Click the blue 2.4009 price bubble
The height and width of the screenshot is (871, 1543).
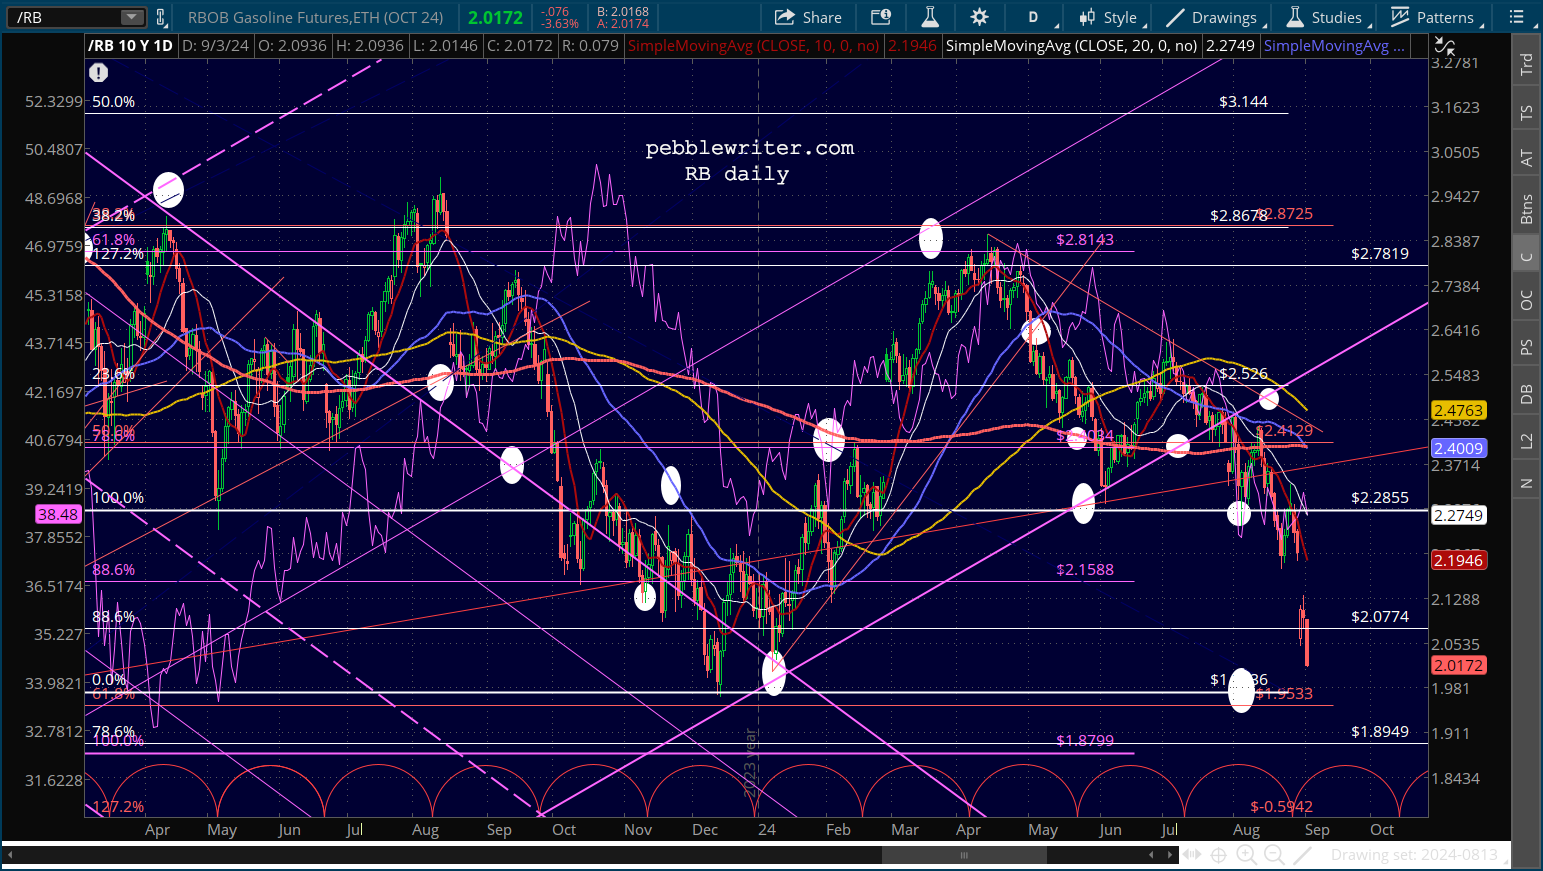pos(1458,448)
